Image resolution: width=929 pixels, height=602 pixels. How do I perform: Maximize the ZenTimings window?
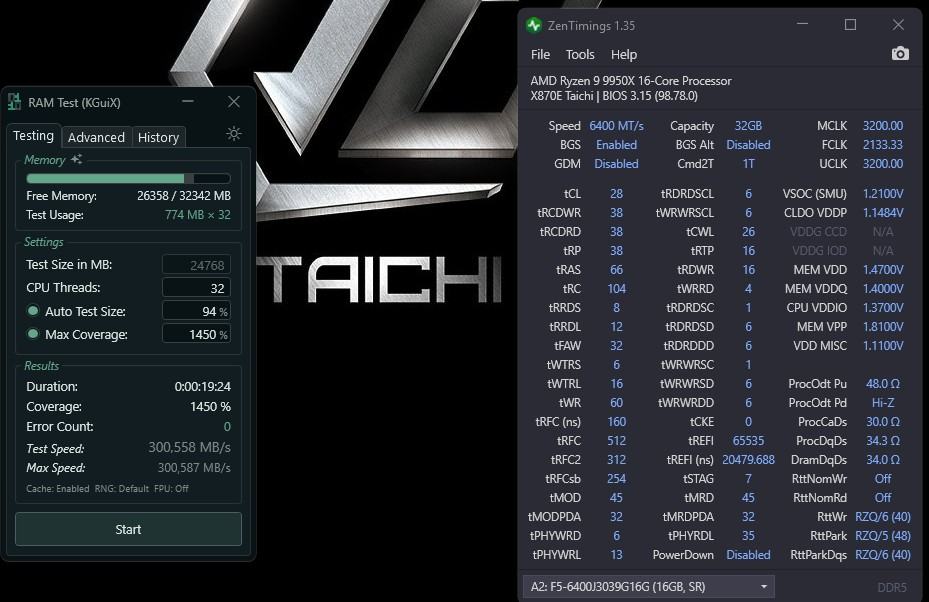click(850, 24)
